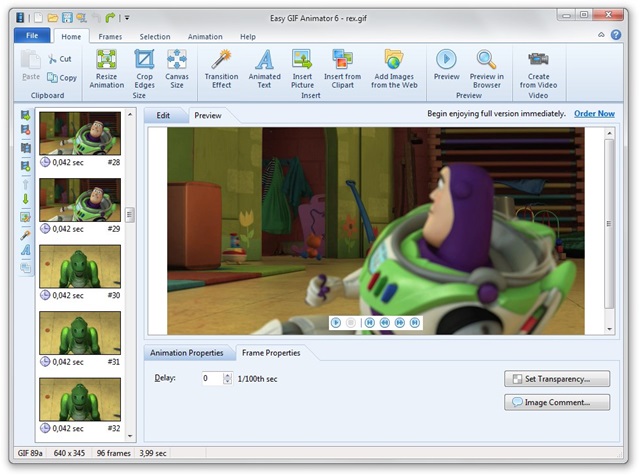640x476 pixels.
Task: Click the magic wand effect icon in sidebar
Action: (25, 235)
